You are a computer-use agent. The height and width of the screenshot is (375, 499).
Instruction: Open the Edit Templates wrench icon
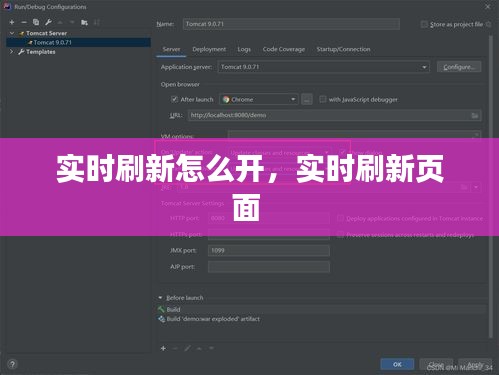pos(48,22)
